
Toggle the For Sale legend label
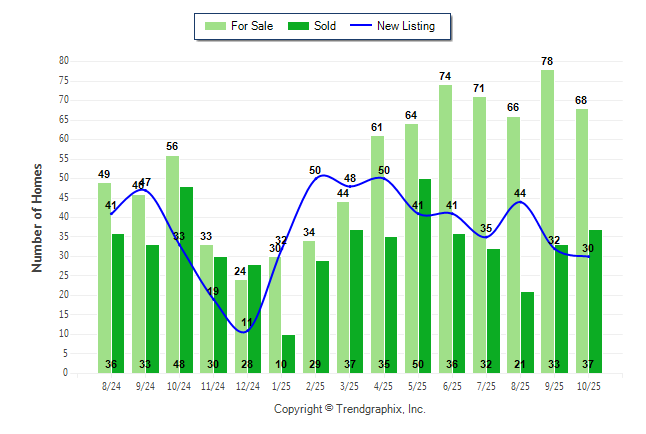tap(251, 26)
